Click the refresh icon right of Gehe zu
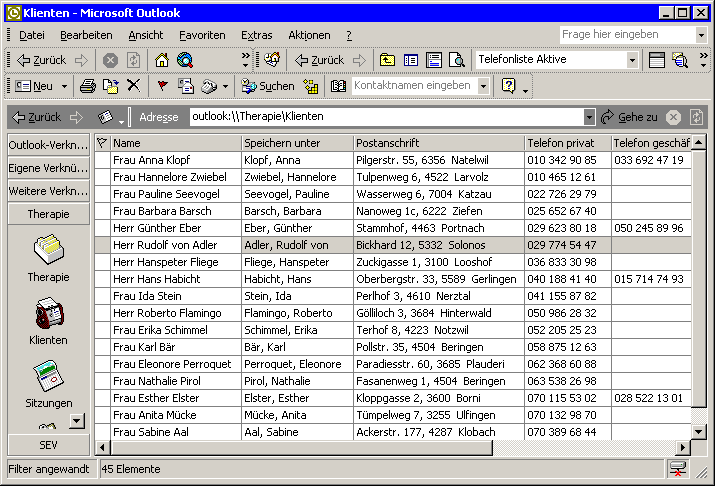 pos(696,117)
